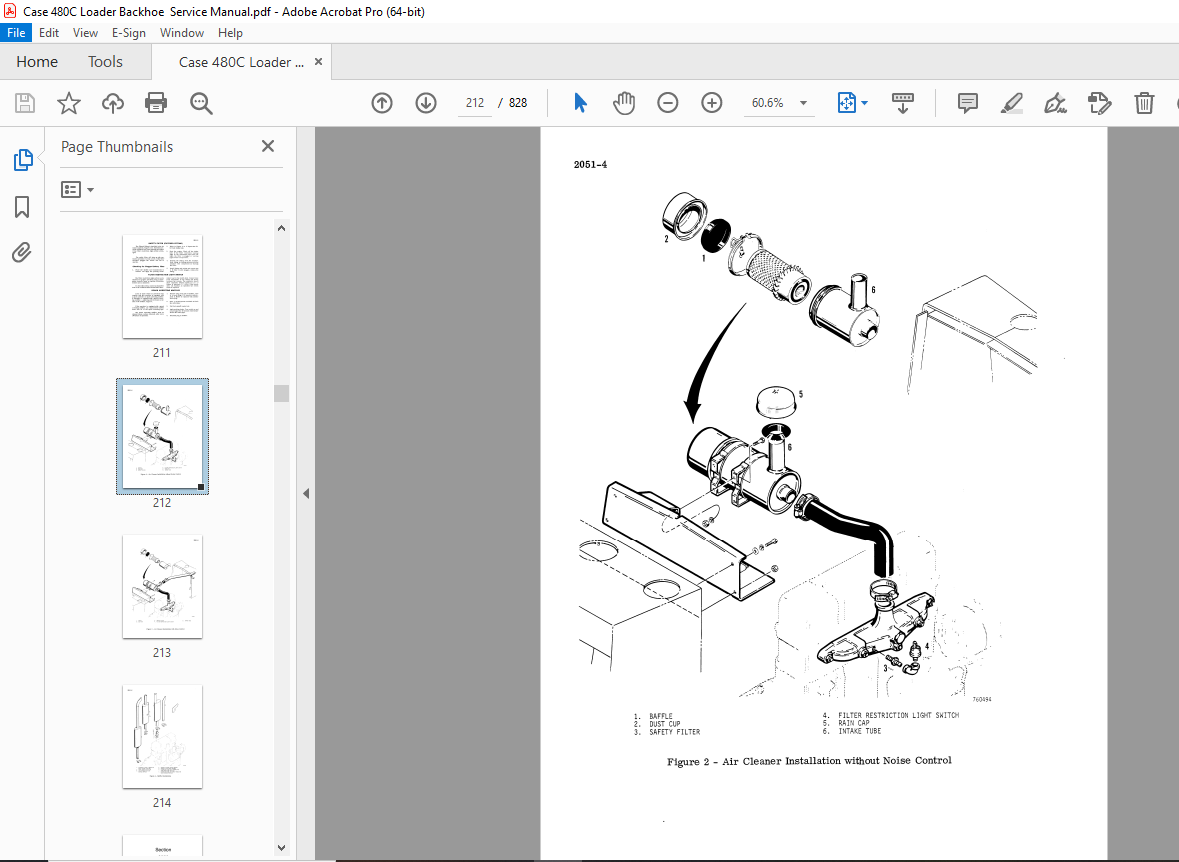Upload file to cloud icon
This screenshot has height=862, width=1179.
[x=113, y=103]
